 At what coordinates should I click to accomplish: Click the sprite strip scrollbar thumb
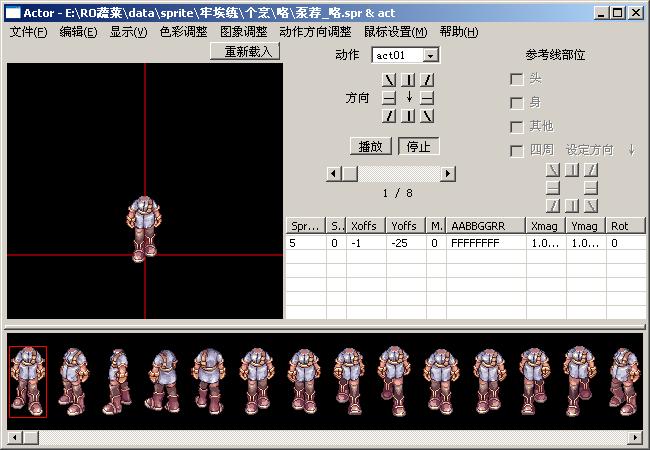pyautogui.click(x=30, y=437)
